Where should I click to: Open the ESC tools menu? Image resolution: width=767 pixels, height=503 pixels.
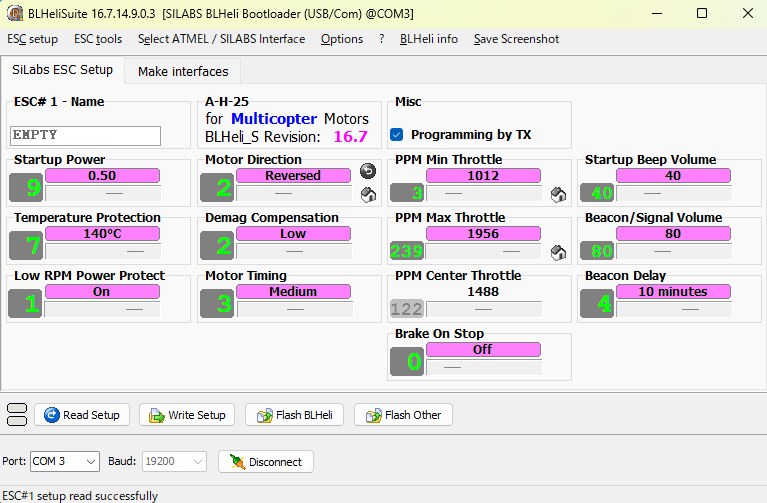tap(98, 39)
